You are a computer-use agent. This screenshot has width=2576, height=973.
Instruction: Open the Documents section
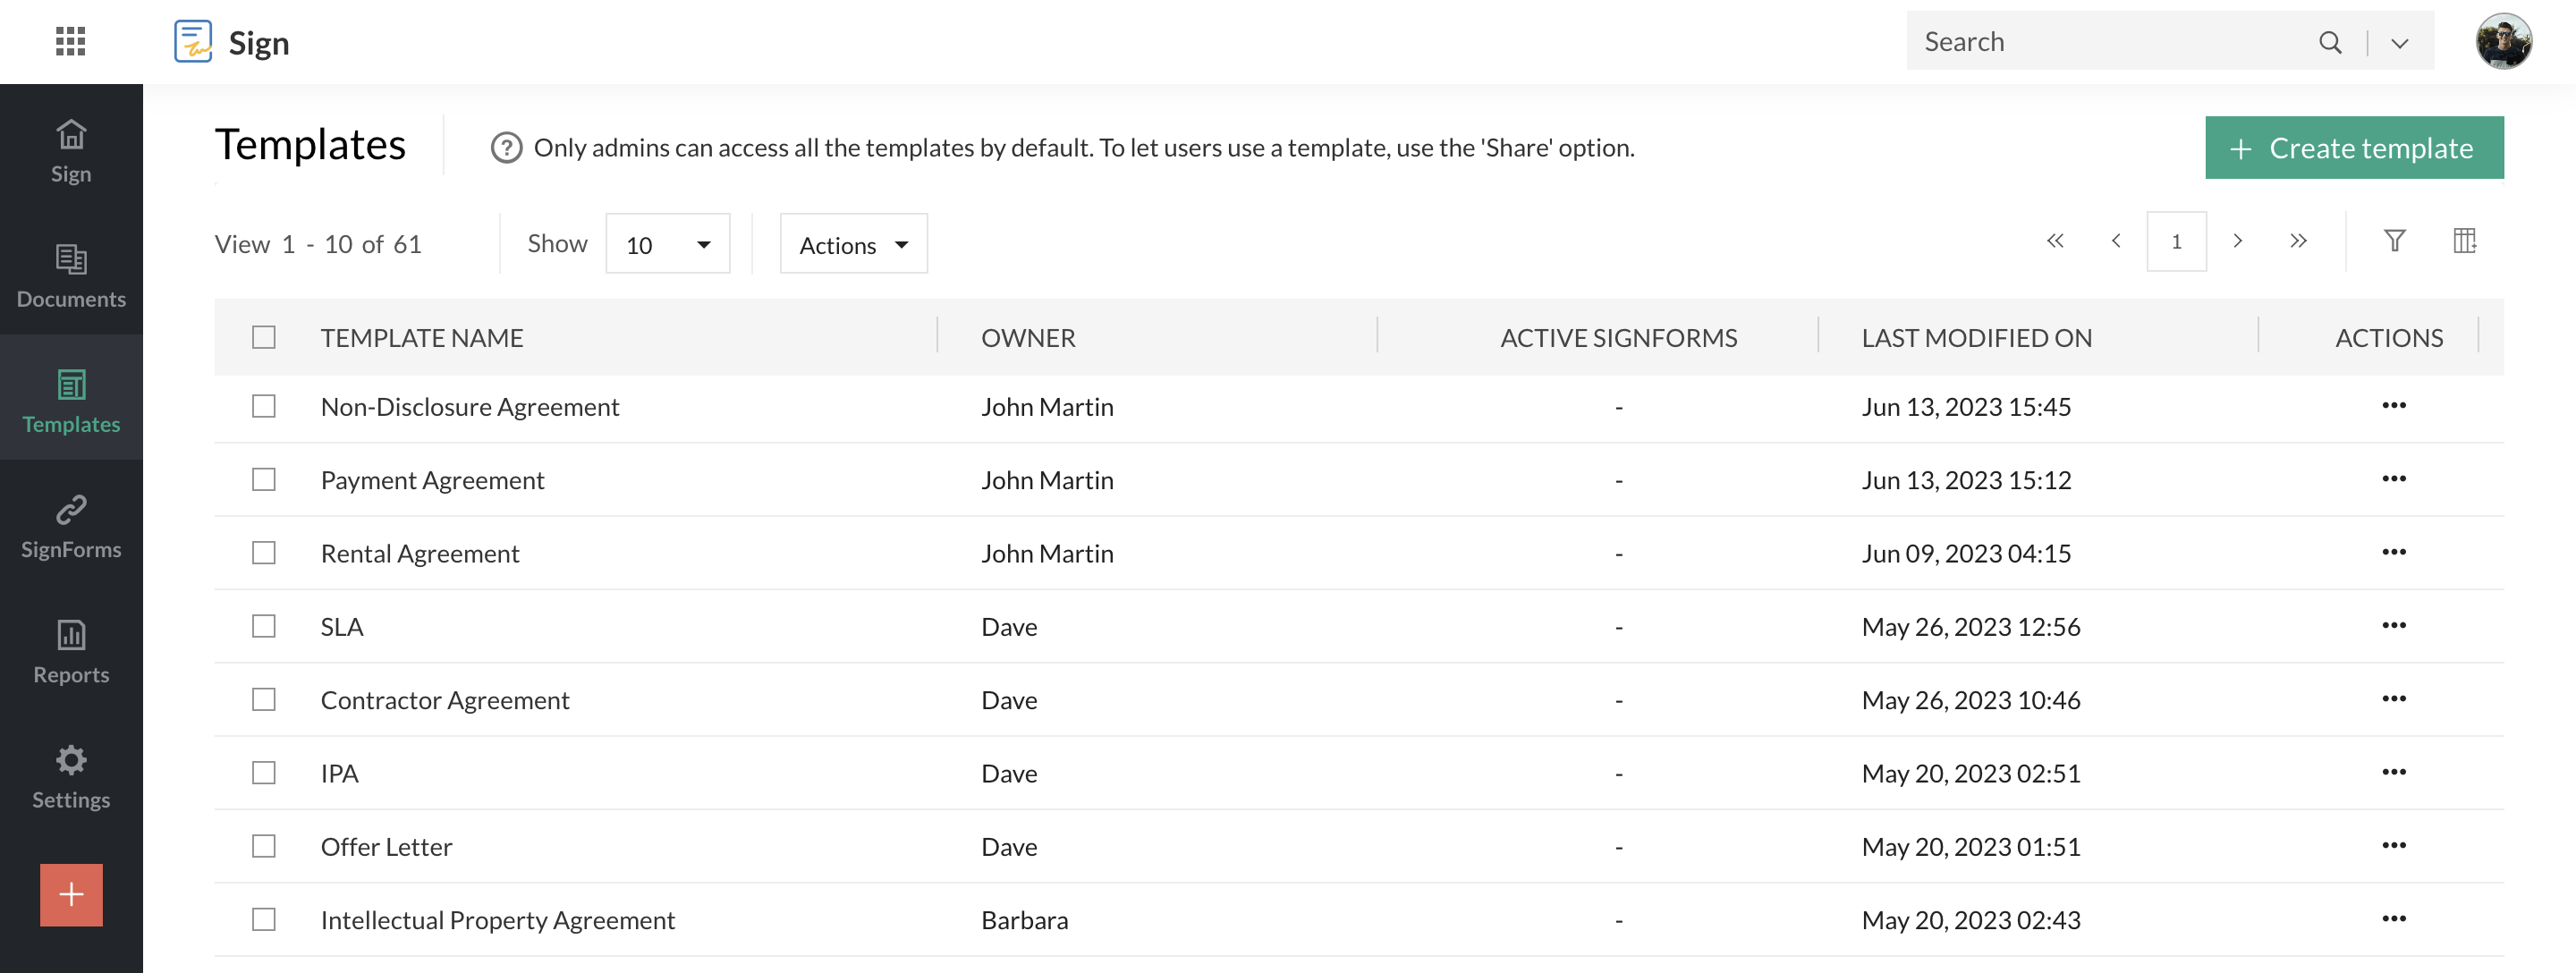pos(71,271)
